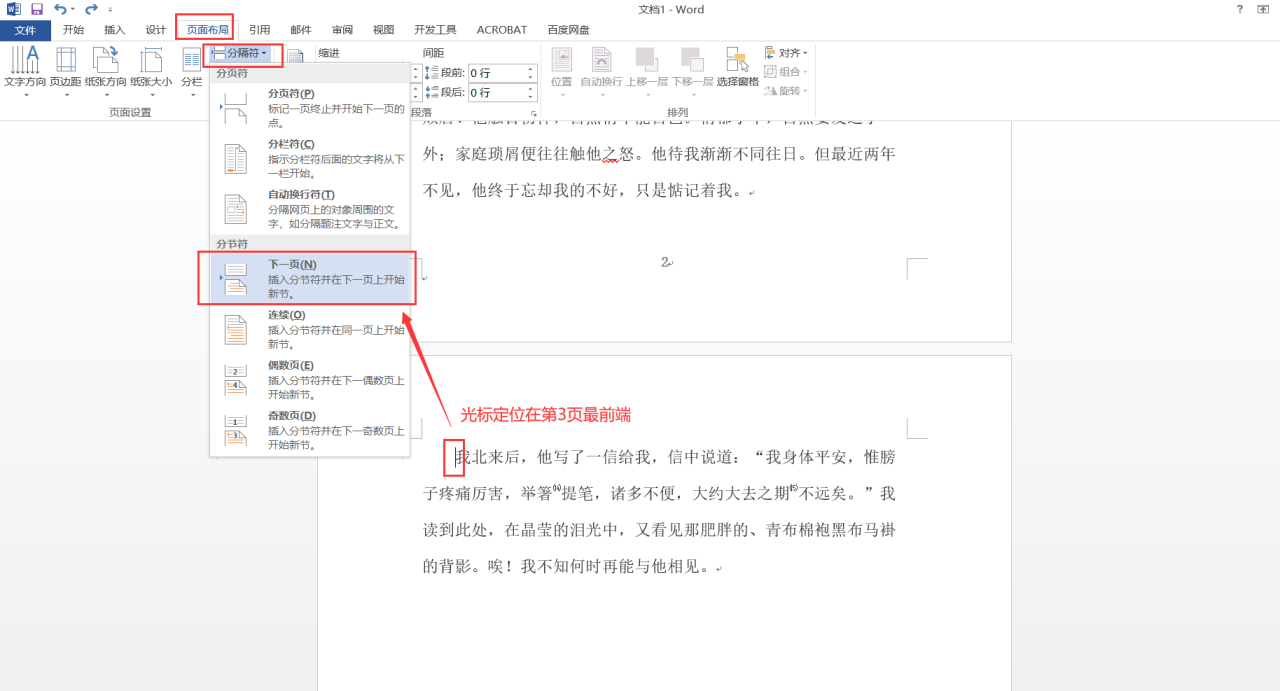Viewport: 1280px width, 691px height.
Task: Choose 连续 continuous section break
Action: (x=310, y=329)
